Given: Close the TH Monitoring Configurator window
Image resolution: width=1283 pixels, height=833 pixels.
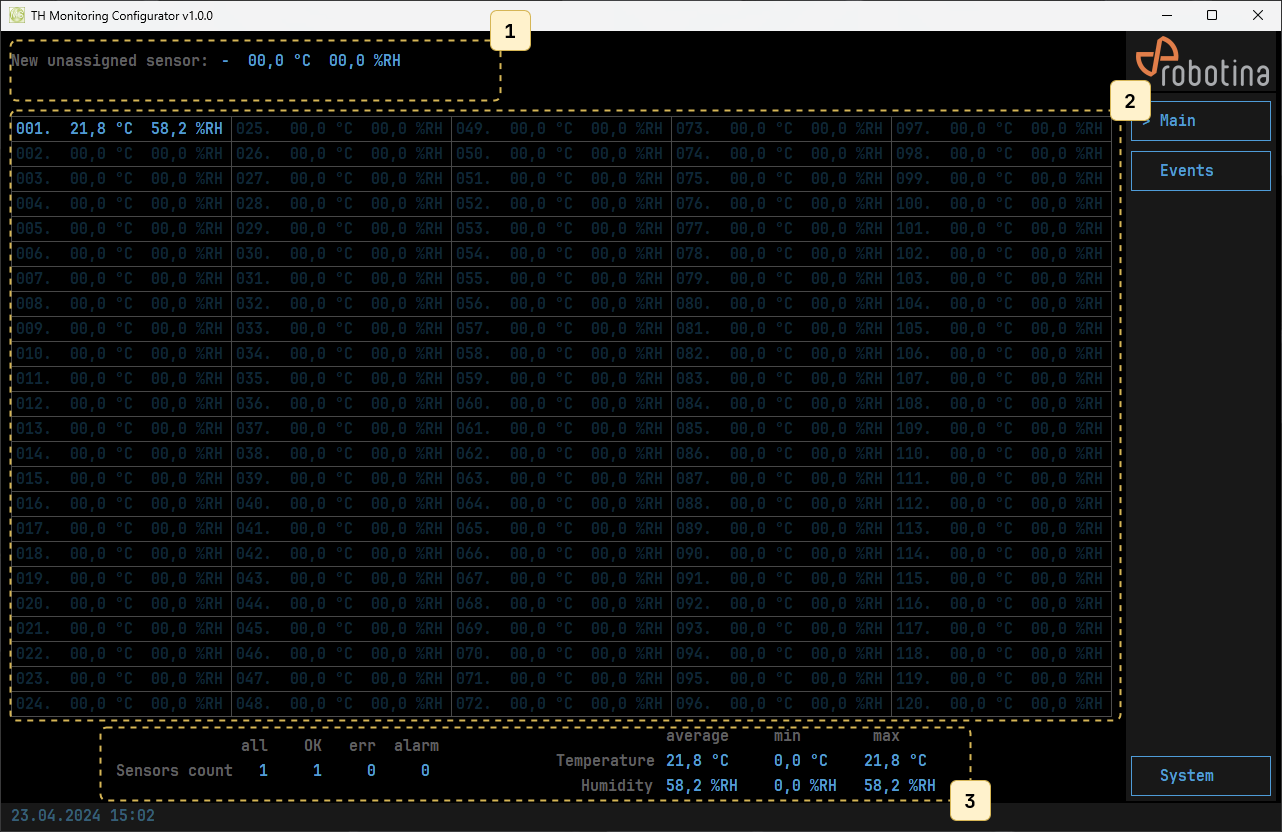Looking at the screenshot, I should click(1258, 16).
